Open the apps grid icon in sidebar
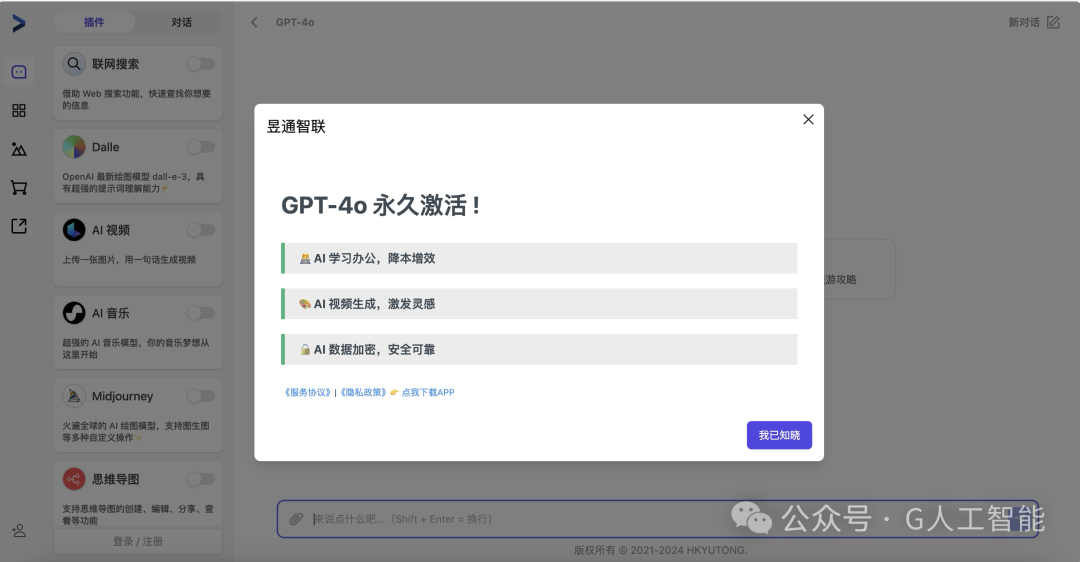This screenshot has width=1080, height=562. (19, 111)
